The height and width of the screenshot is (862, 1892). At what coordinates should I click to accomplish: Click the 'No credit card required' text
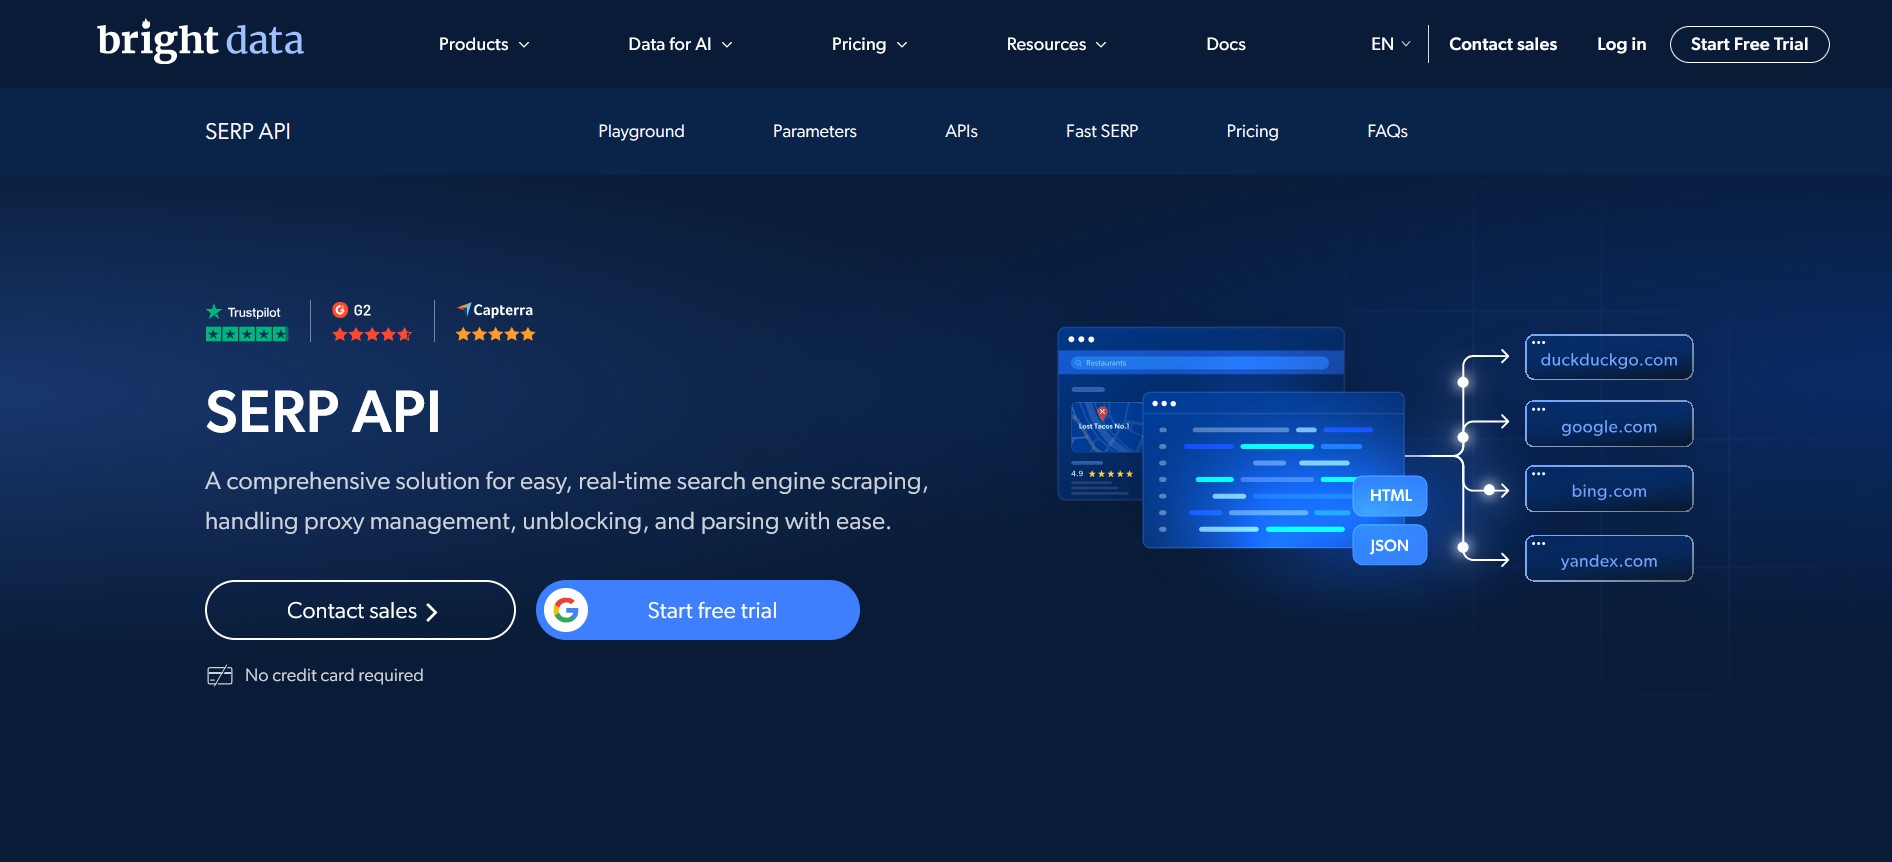point(334,675)
